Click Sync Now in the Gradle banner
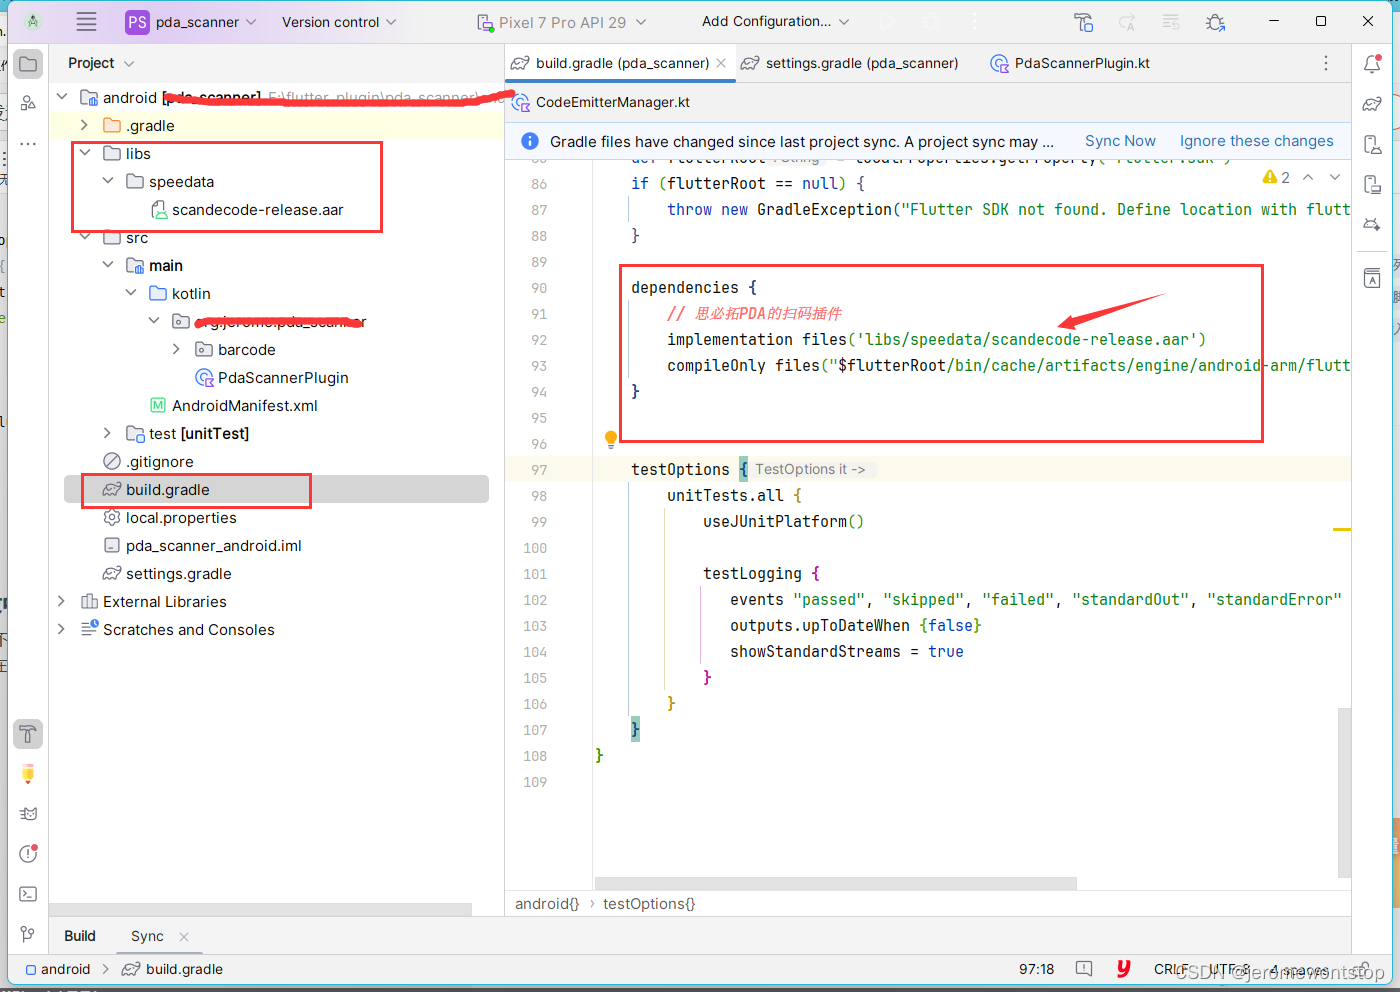1400x992 pixels. click(1120, 141)
